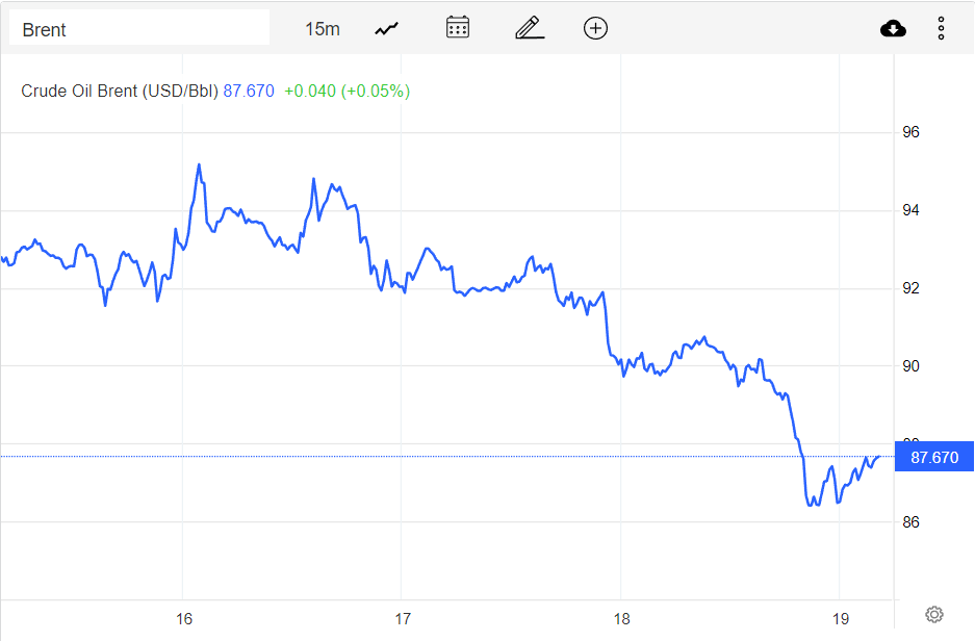The height and width of the screenshot is (641, 977).
Task: Click the Brent symbol search field
Action: (139, 29)
